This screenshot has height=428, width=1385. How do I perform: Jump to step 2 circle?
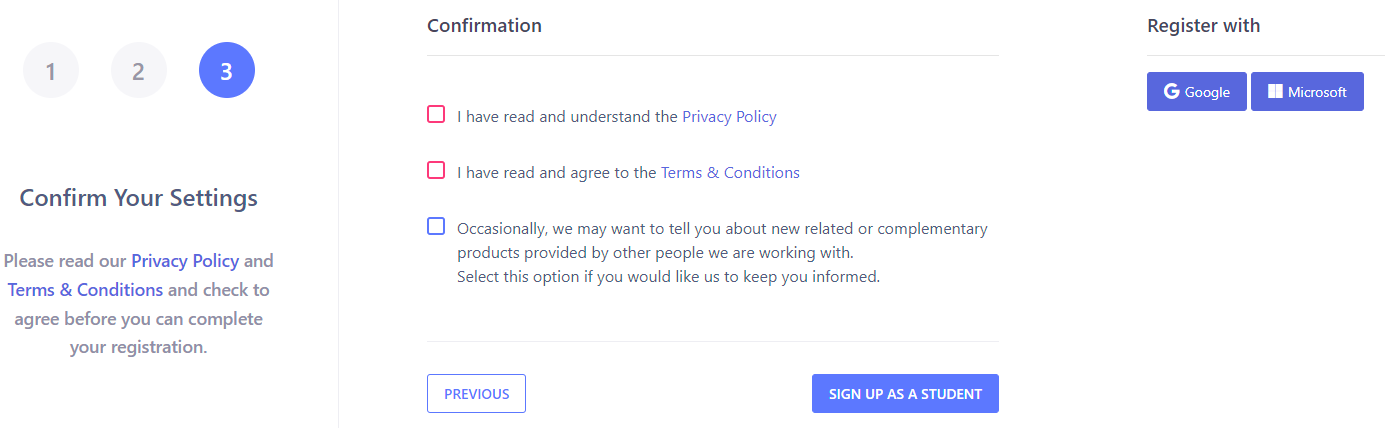click(x=139, y=71)
